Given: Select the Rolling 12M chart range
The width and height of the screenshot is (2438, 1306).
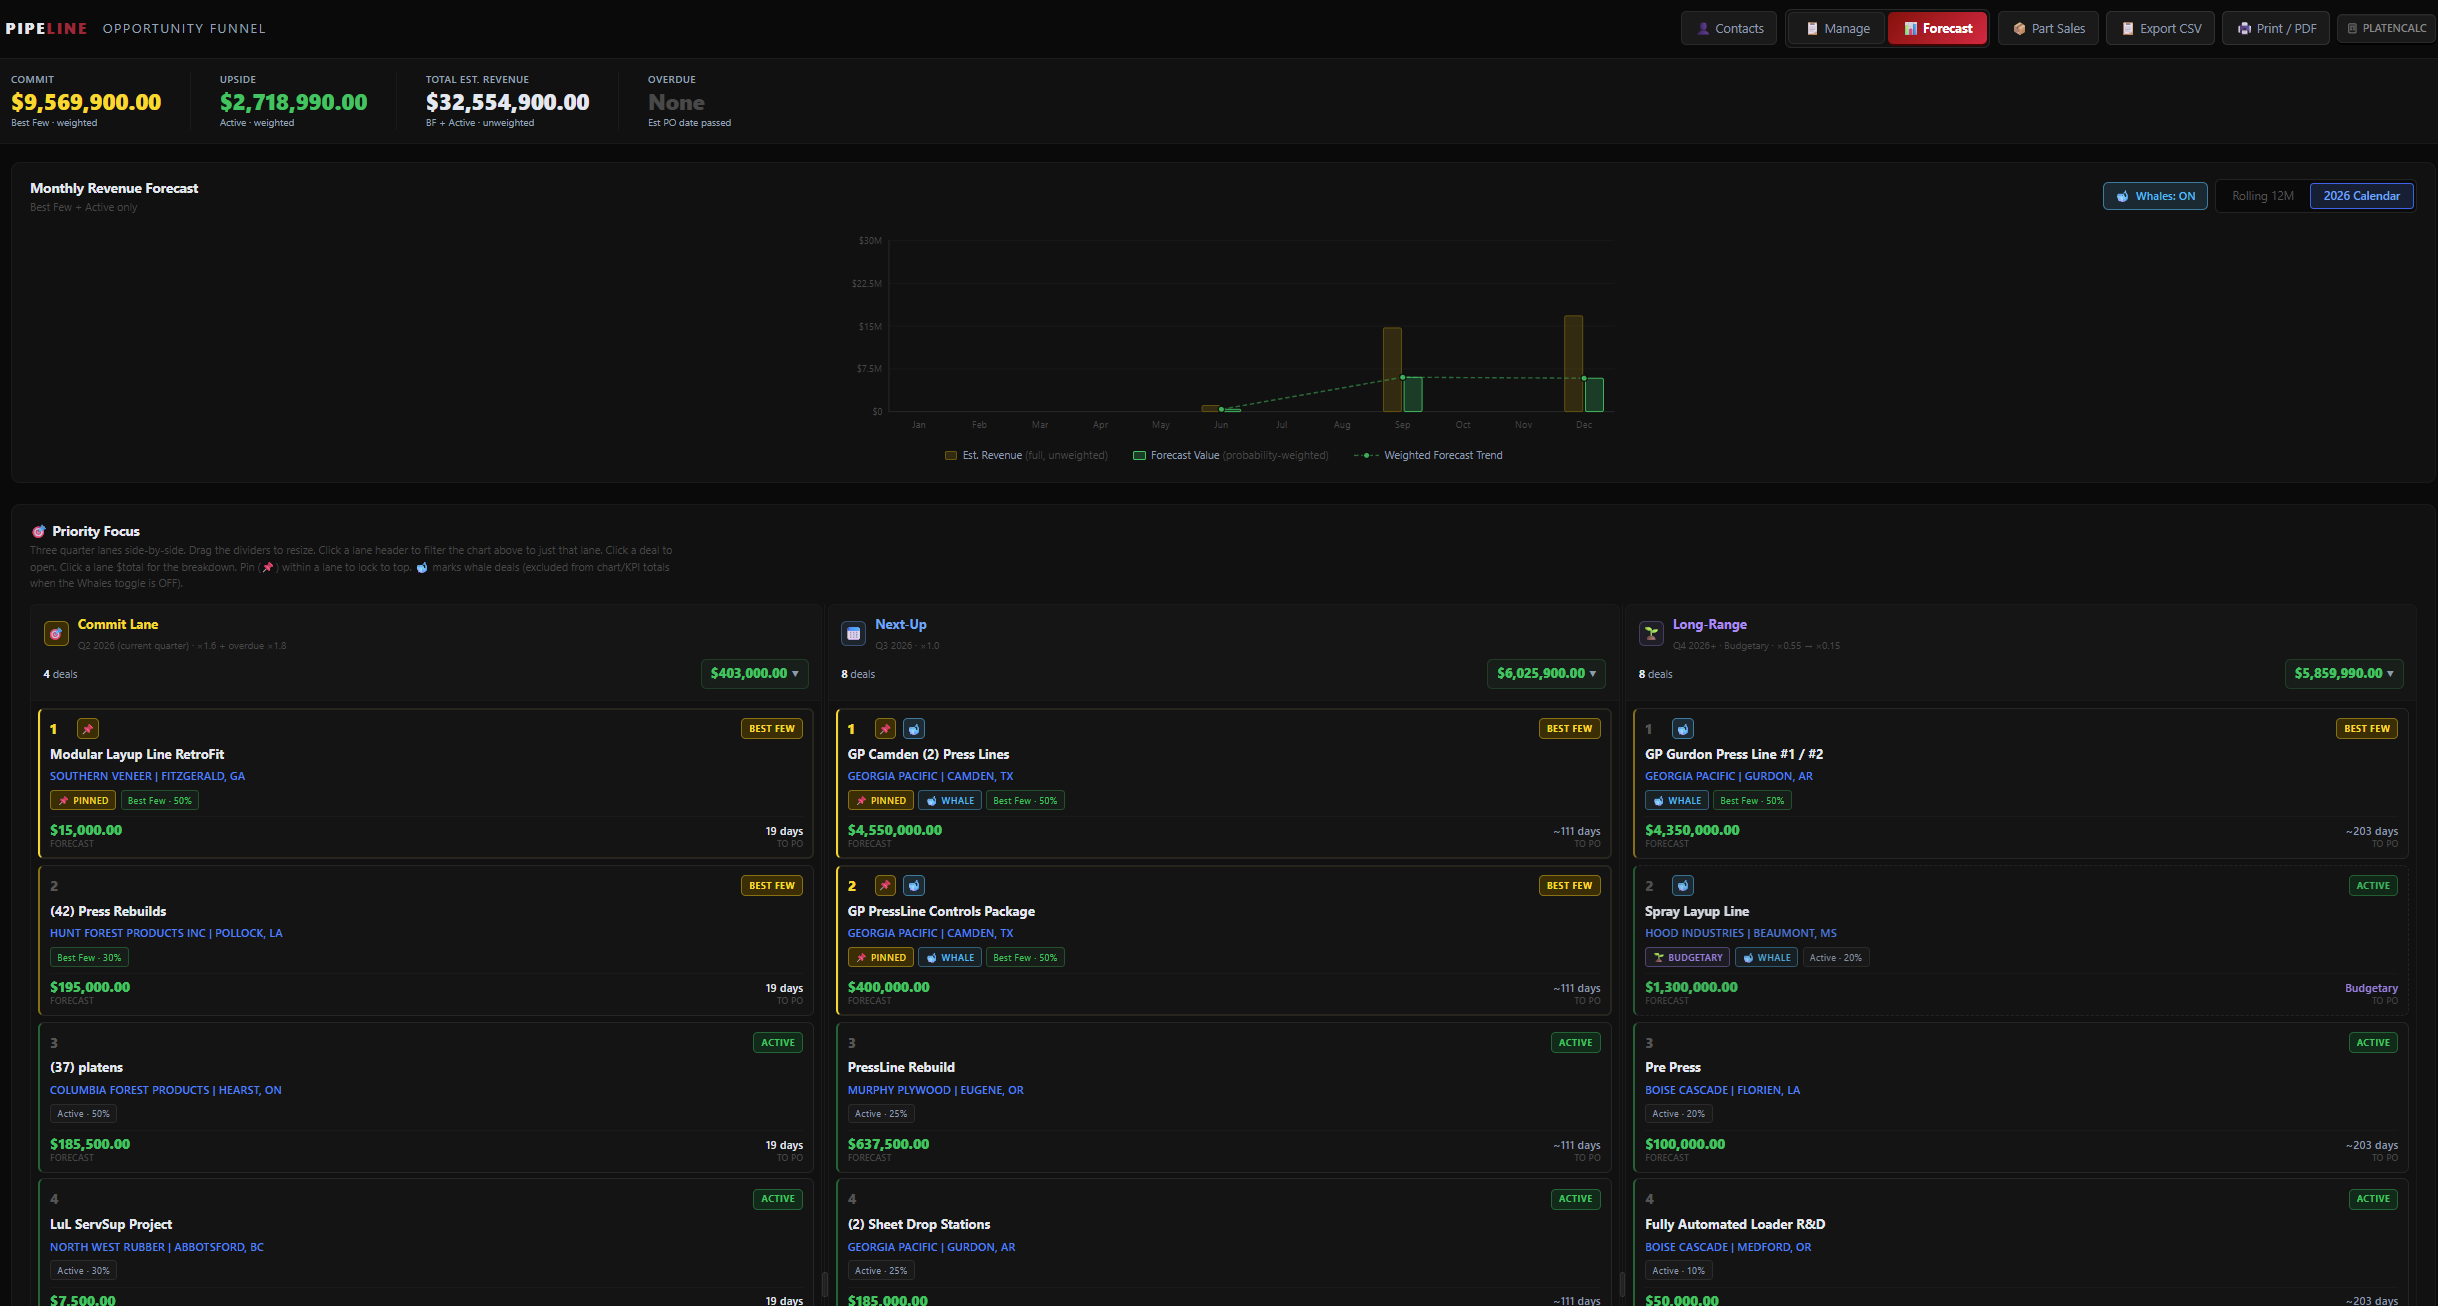Looking at the screenshot, I should [x=2263, y=196].
